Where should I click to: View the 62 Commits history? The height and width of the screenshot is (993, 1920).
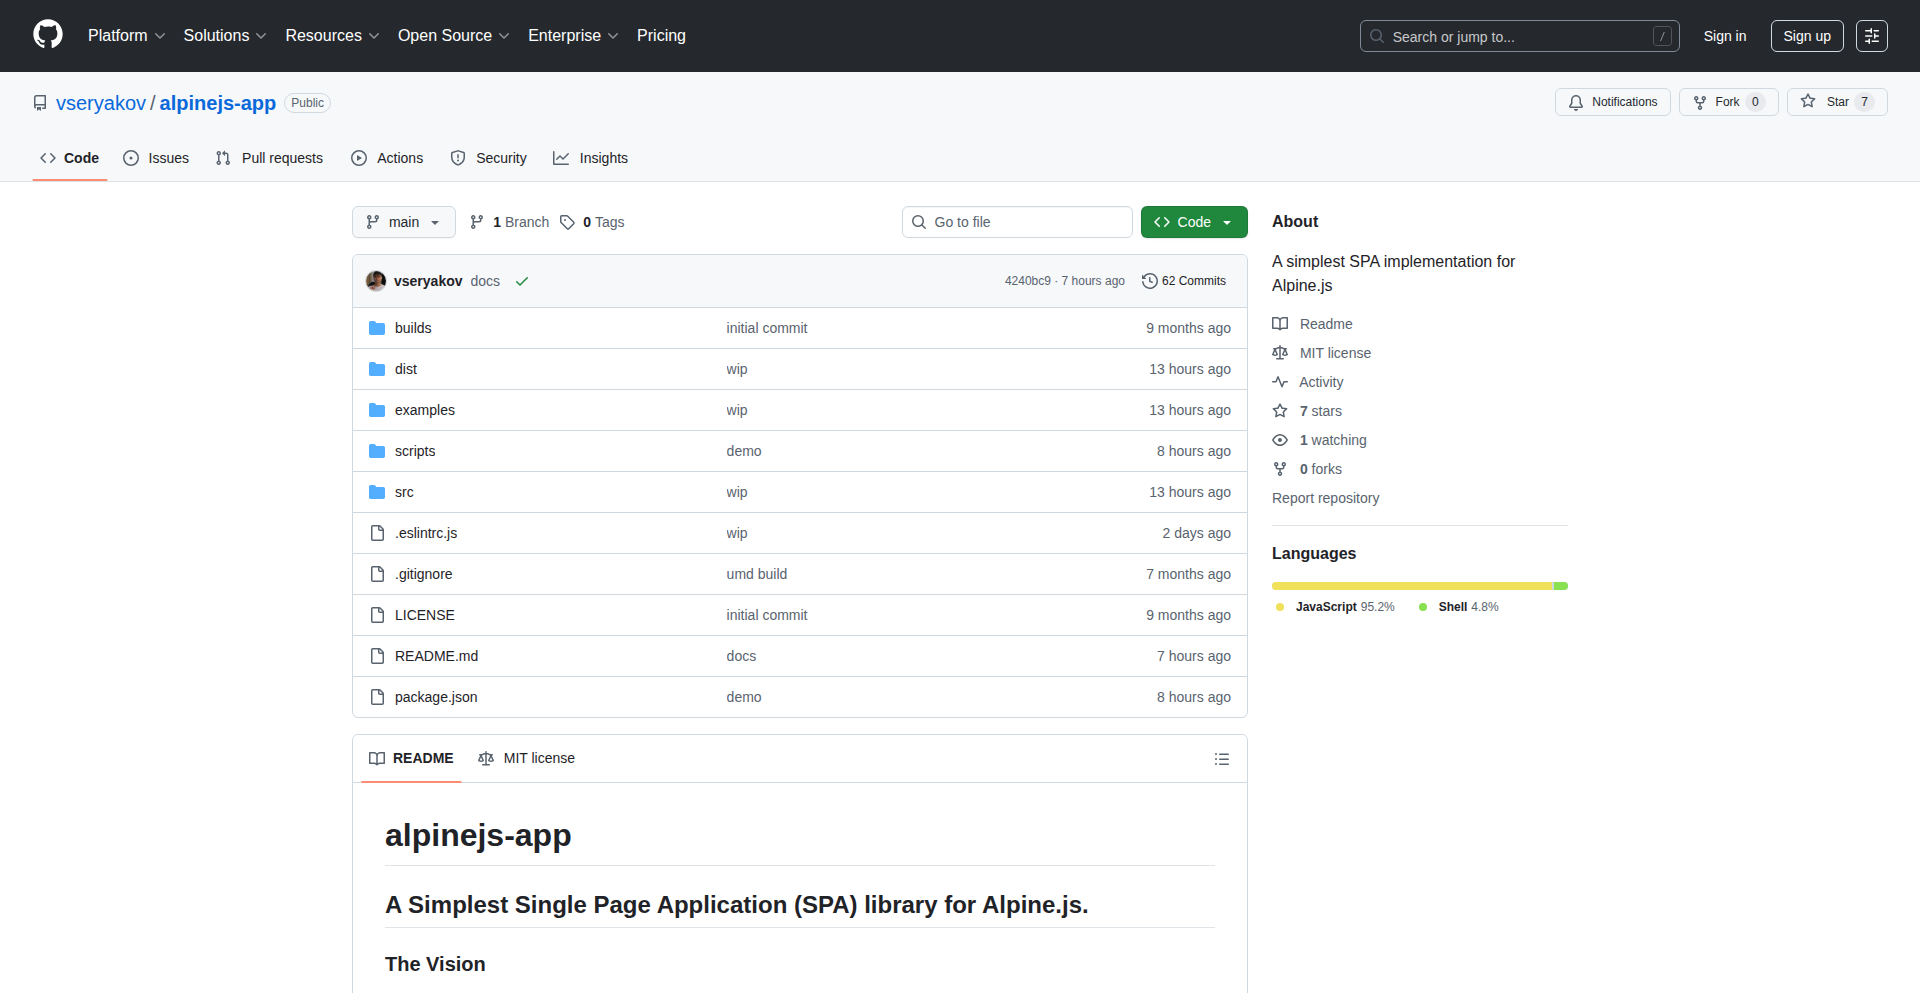1184,281
